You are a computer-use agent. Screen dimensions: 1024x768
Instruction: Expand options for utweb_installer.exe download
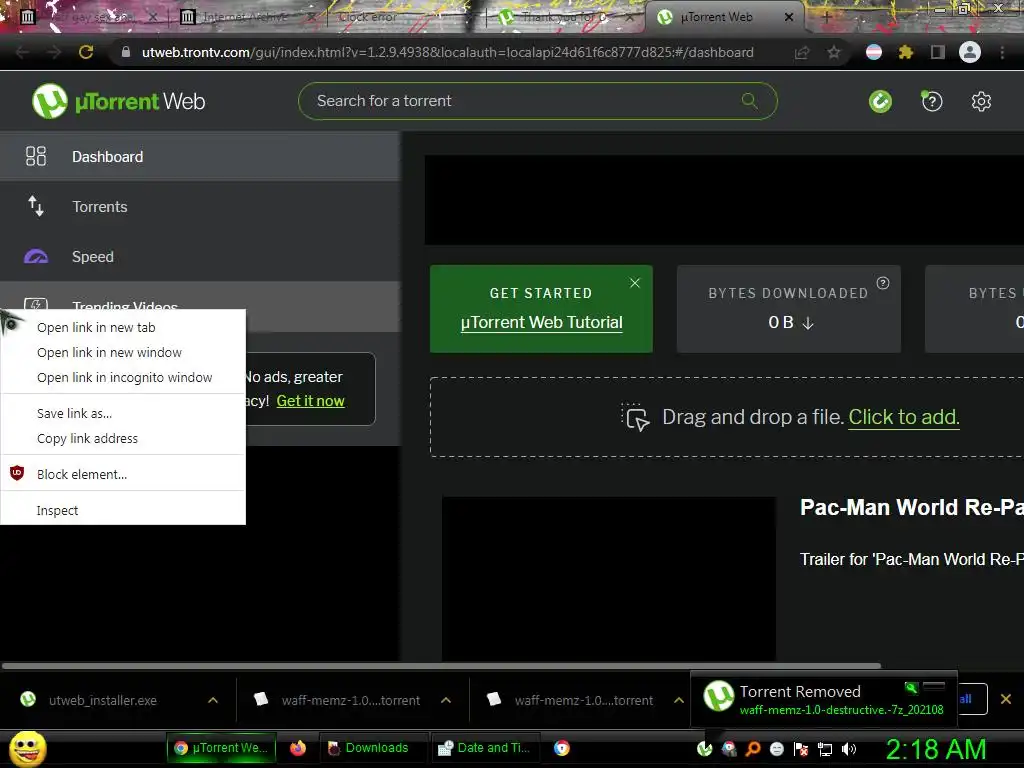pos(213,700)
